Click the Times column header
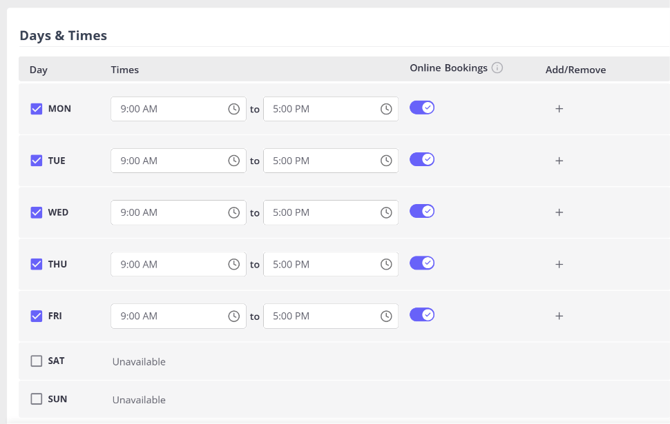Image resolution: width=670 pixels, height=424 pixels. 125,70
